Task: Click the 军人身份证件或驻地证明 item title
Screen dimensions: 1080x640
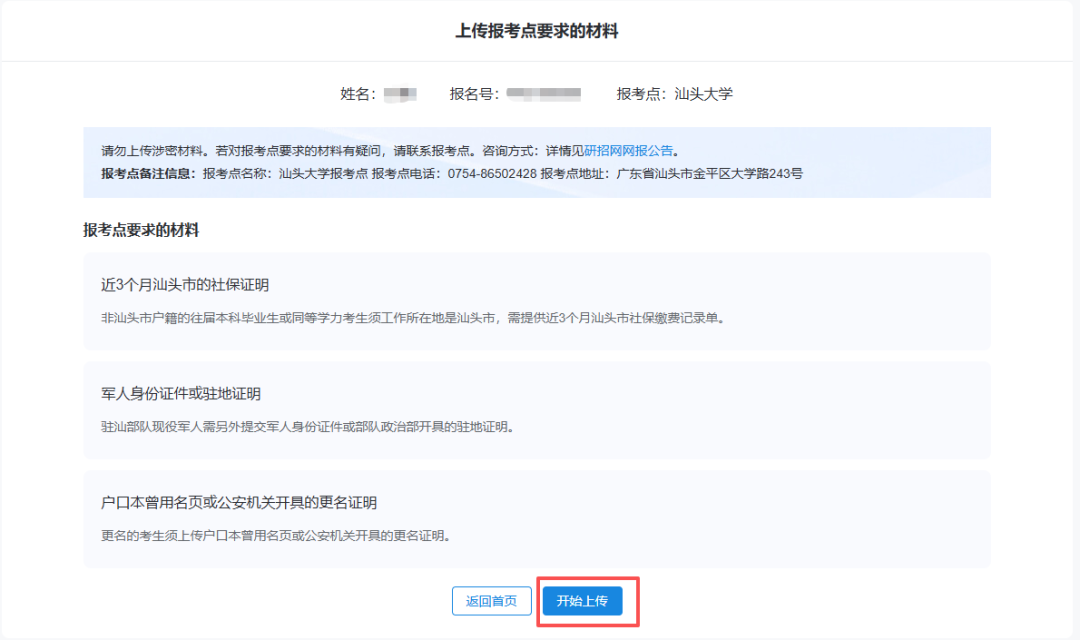Action: point(181,393)
